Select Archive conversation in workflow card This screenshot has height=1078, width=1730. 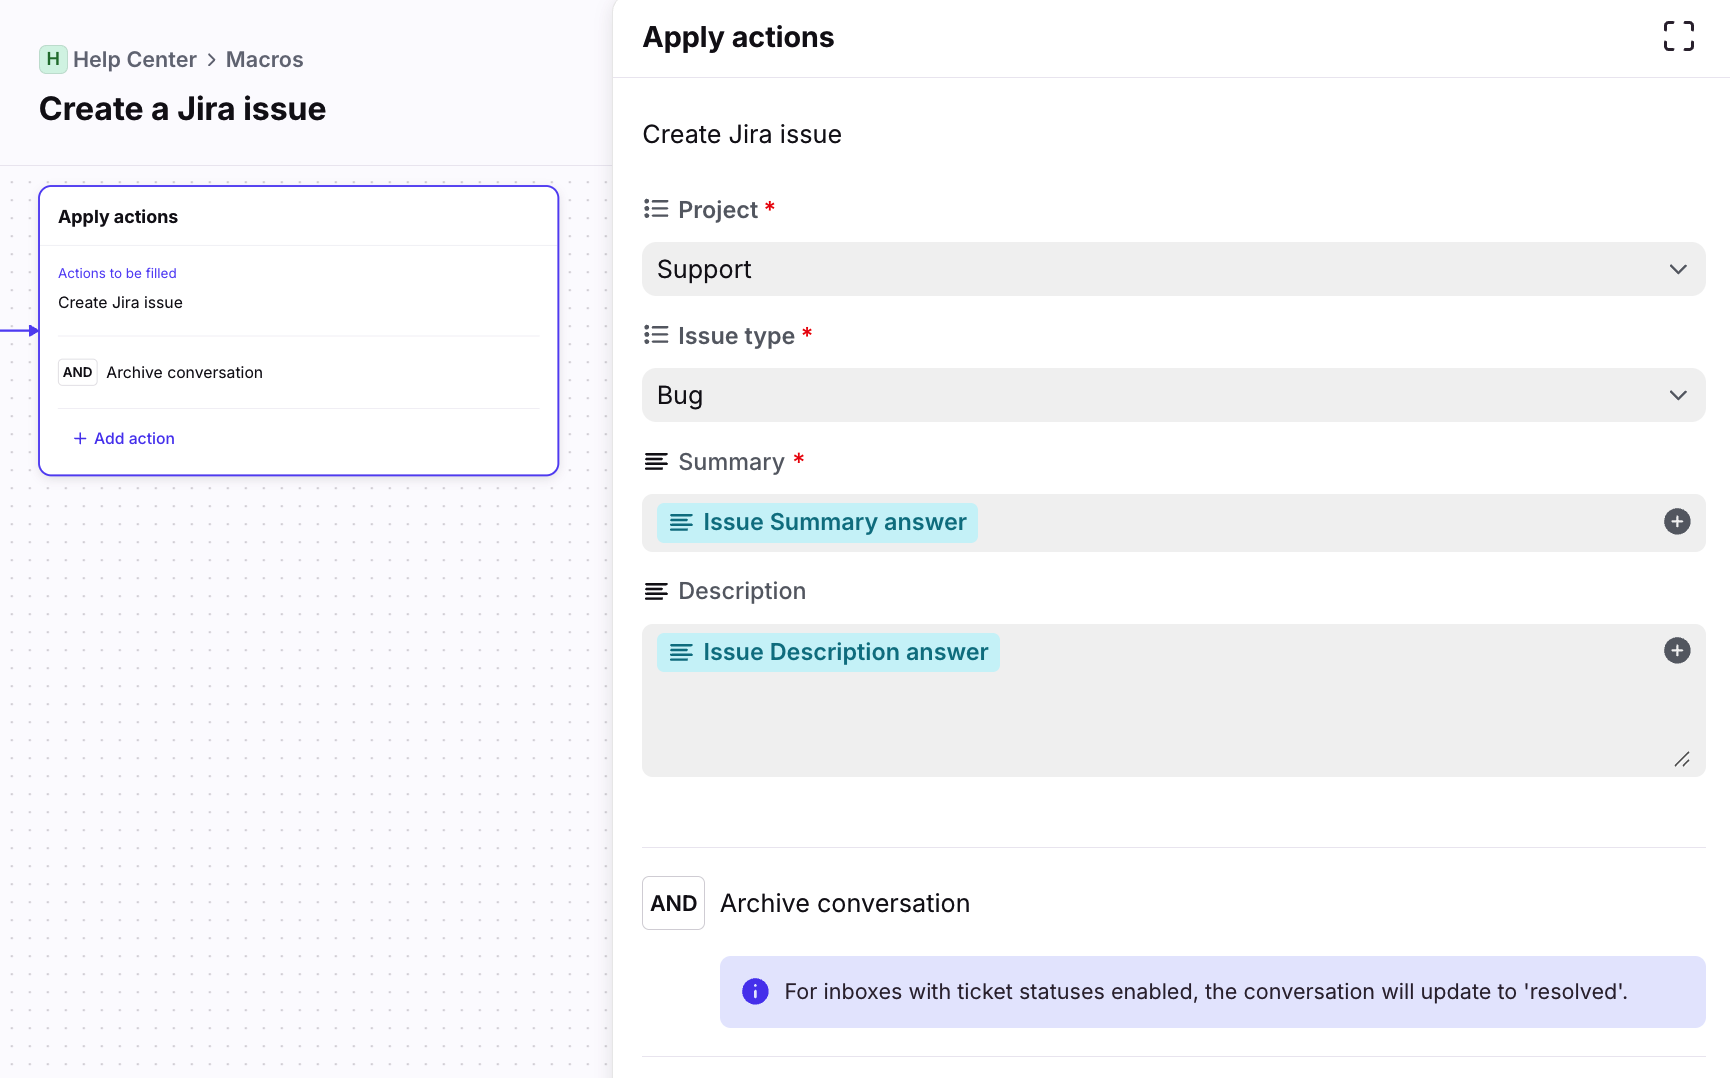[x=184, y=373]
